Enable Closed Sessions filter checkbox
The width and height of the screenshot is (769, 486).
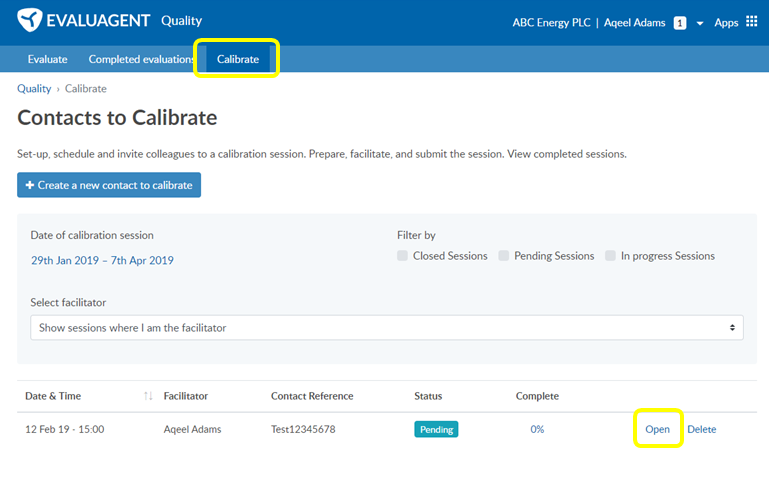[402, 256]
